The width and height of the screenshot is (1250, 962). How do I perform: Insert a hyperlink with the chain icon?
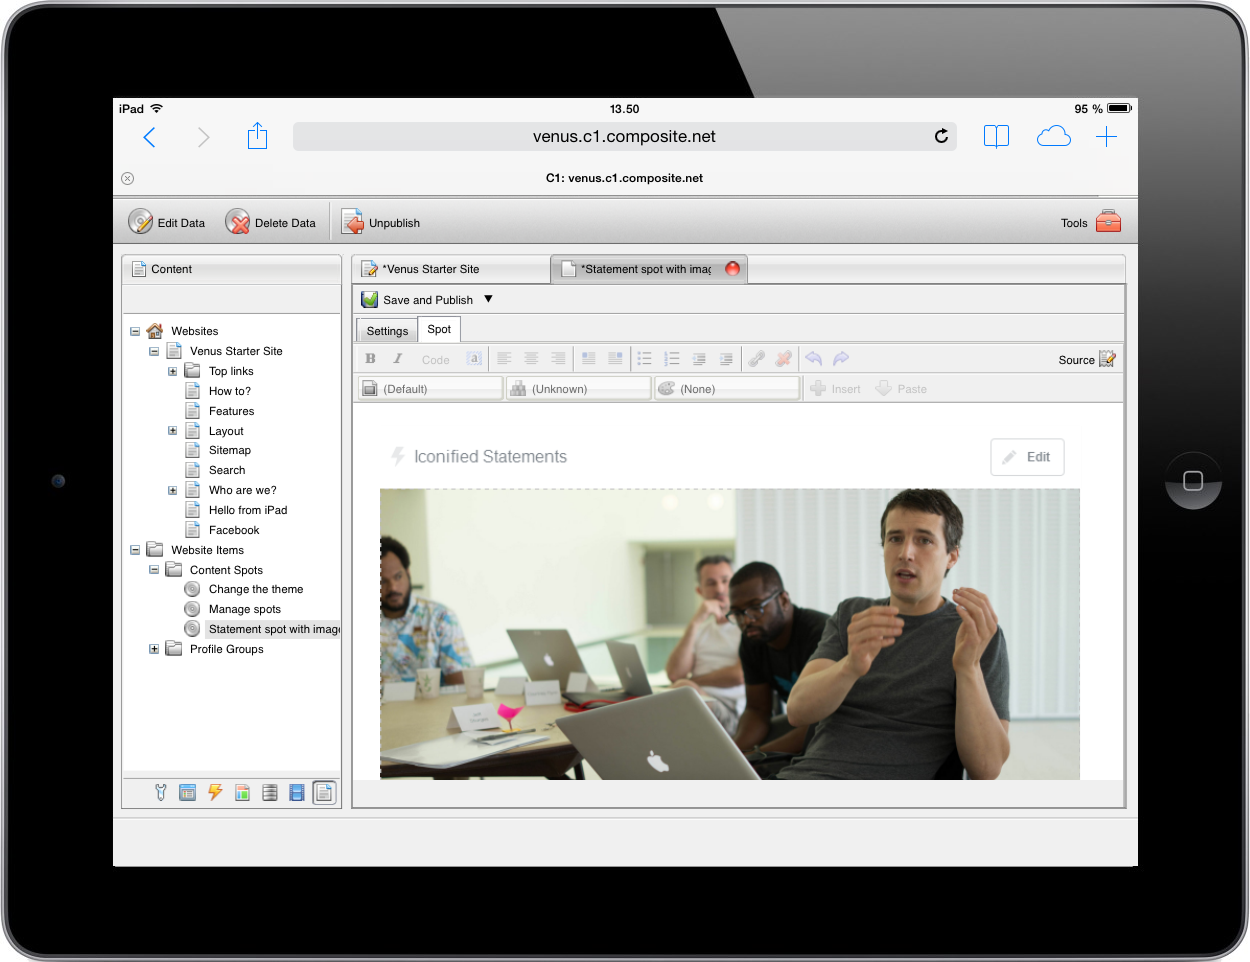pos(756,358)
